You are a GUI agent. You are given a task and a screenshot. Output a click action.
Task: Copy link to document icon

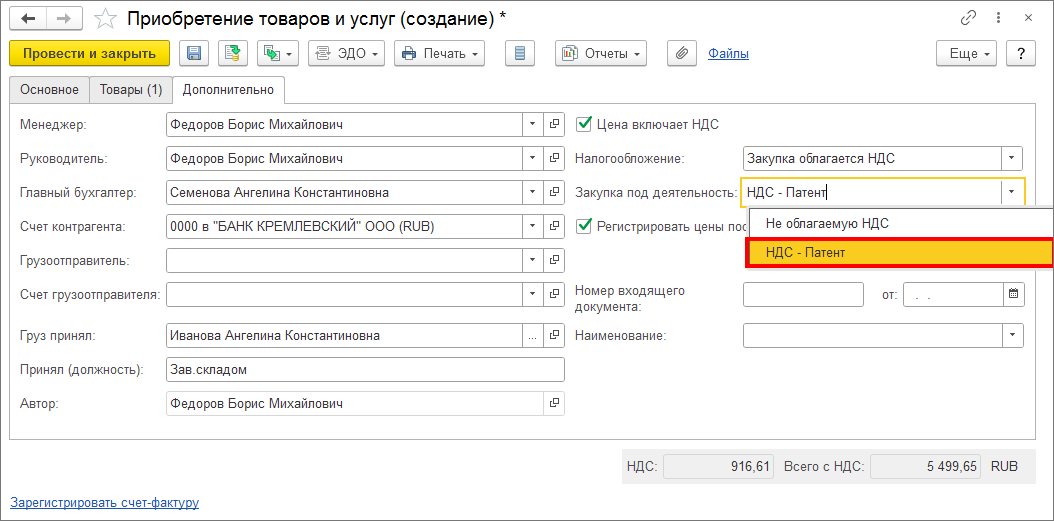[967, 18]
